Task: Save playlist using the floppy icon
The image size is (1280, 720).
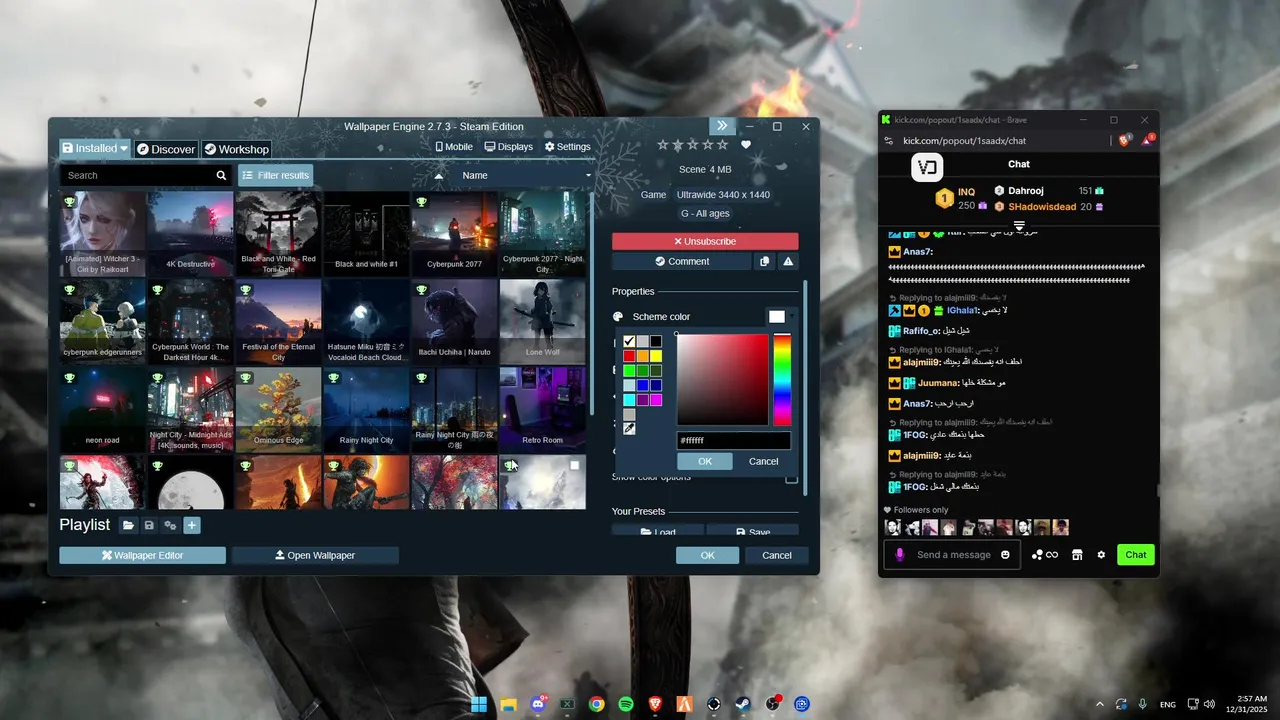Action: pyautogui.click(x=149, y=525)
